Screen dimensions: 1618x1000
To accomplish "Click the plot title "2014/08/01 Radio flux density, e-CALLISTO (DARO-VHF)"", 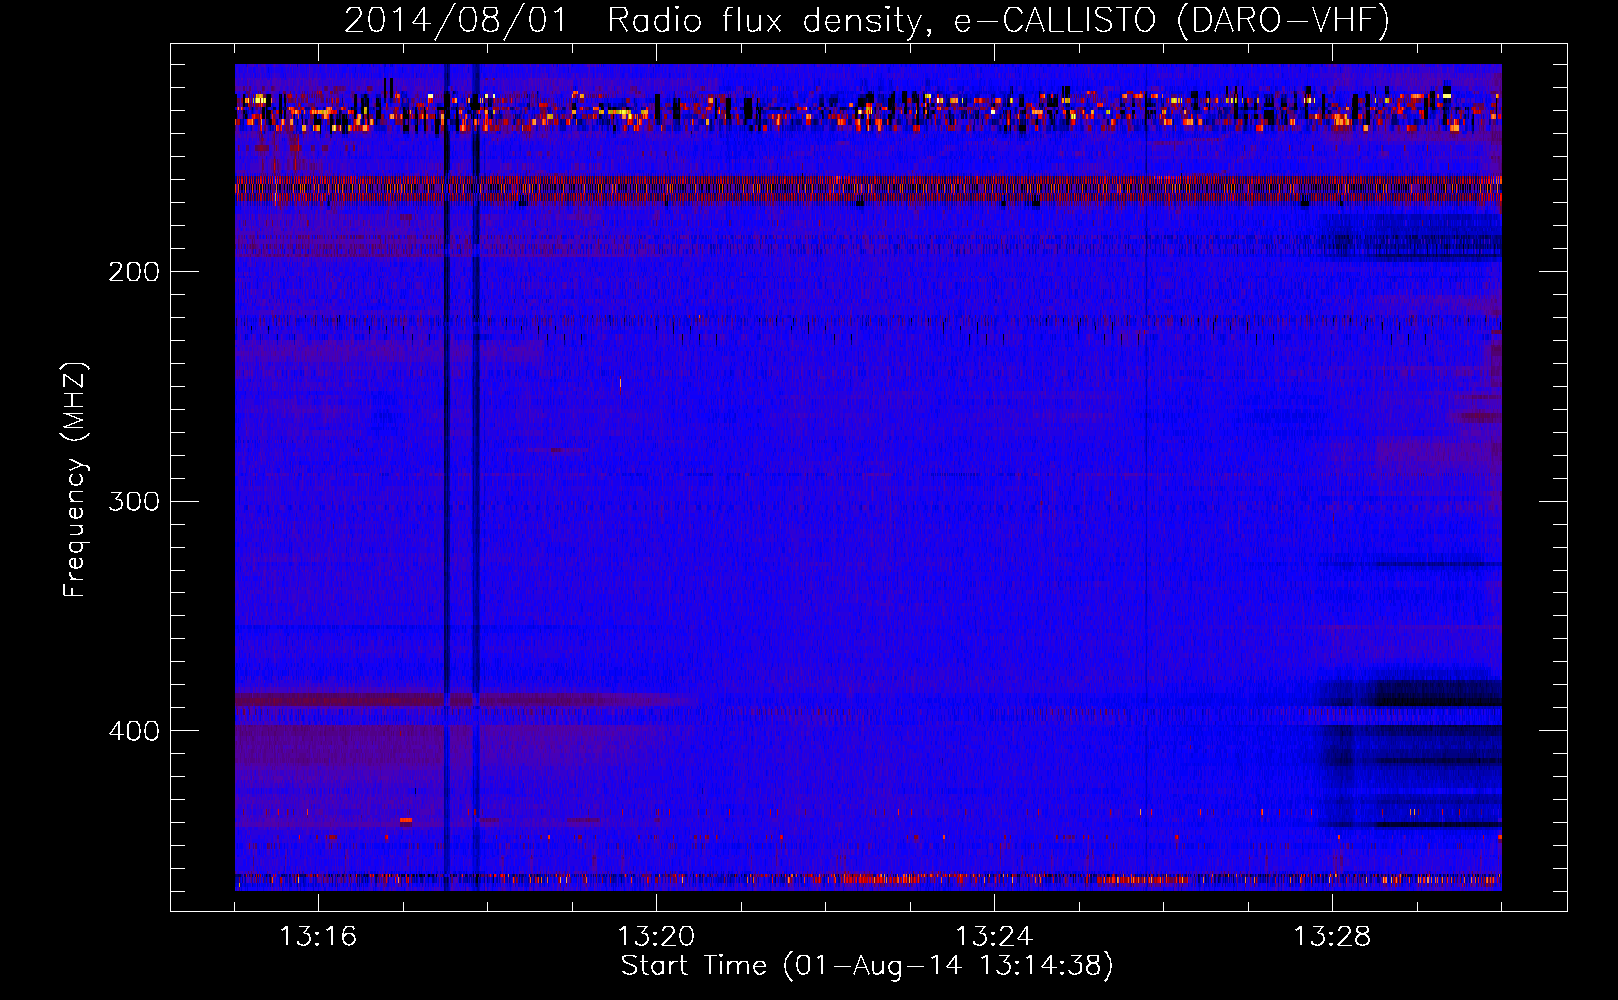I will 867,21.
